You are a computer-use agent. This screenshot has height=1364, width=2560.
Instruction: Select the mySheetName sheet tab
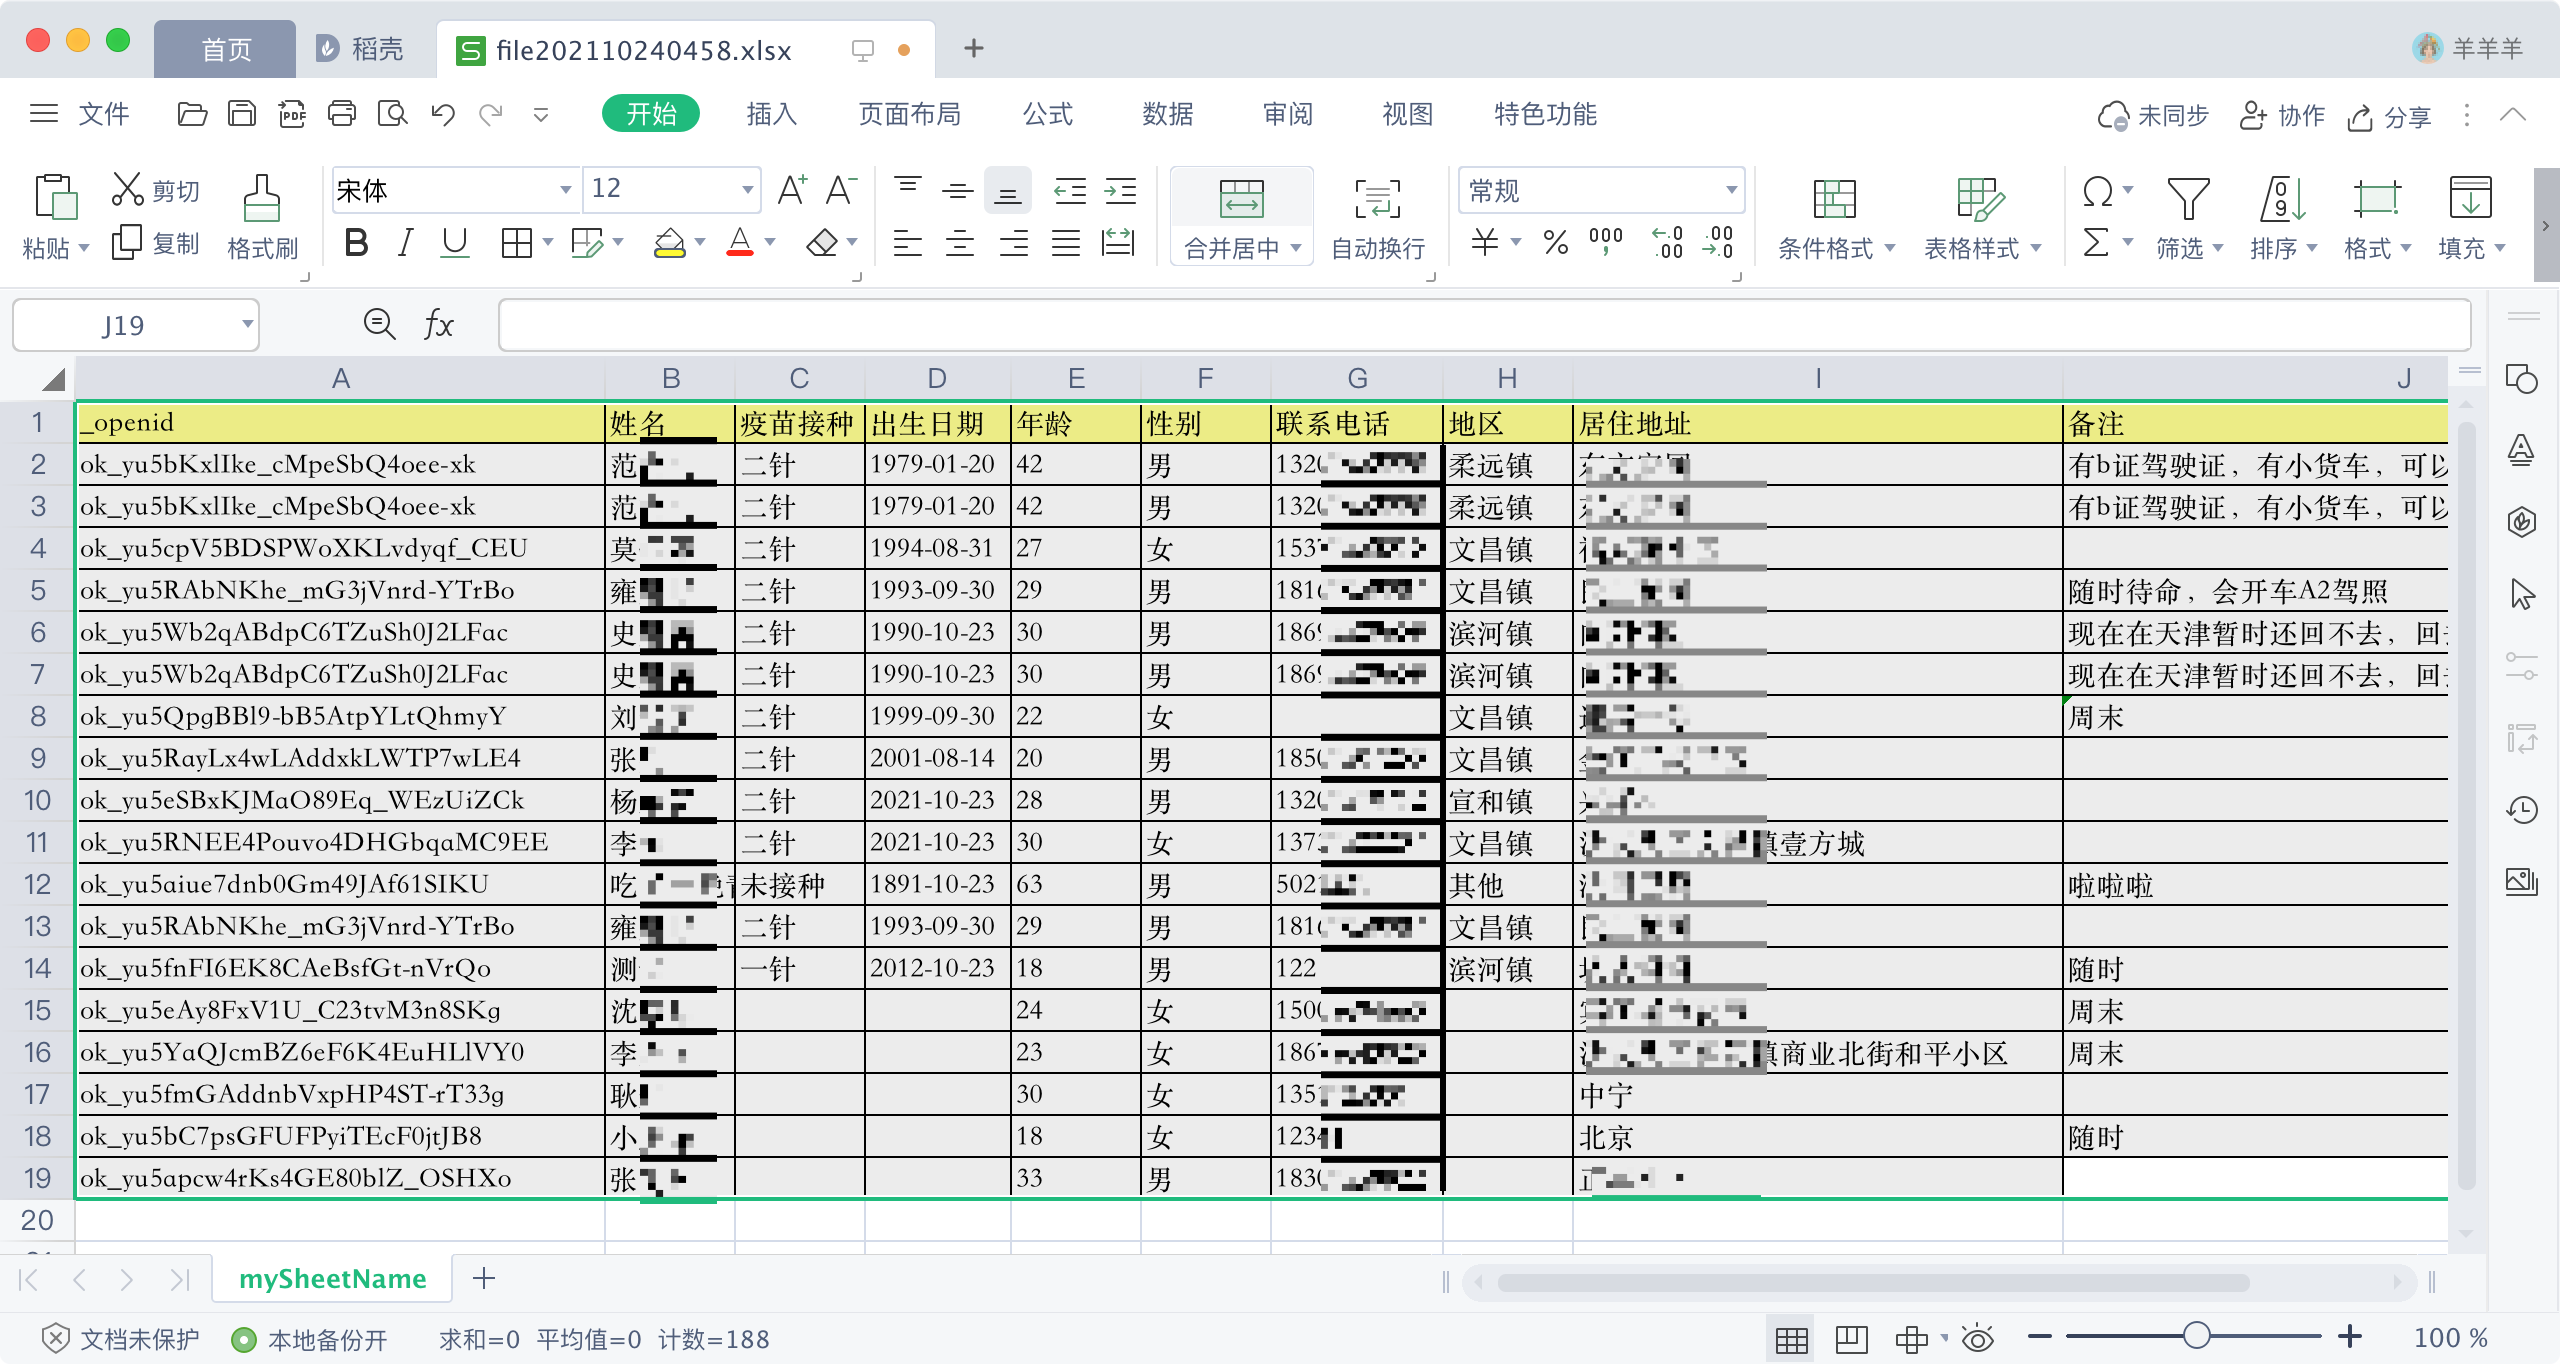[332, 1278]
